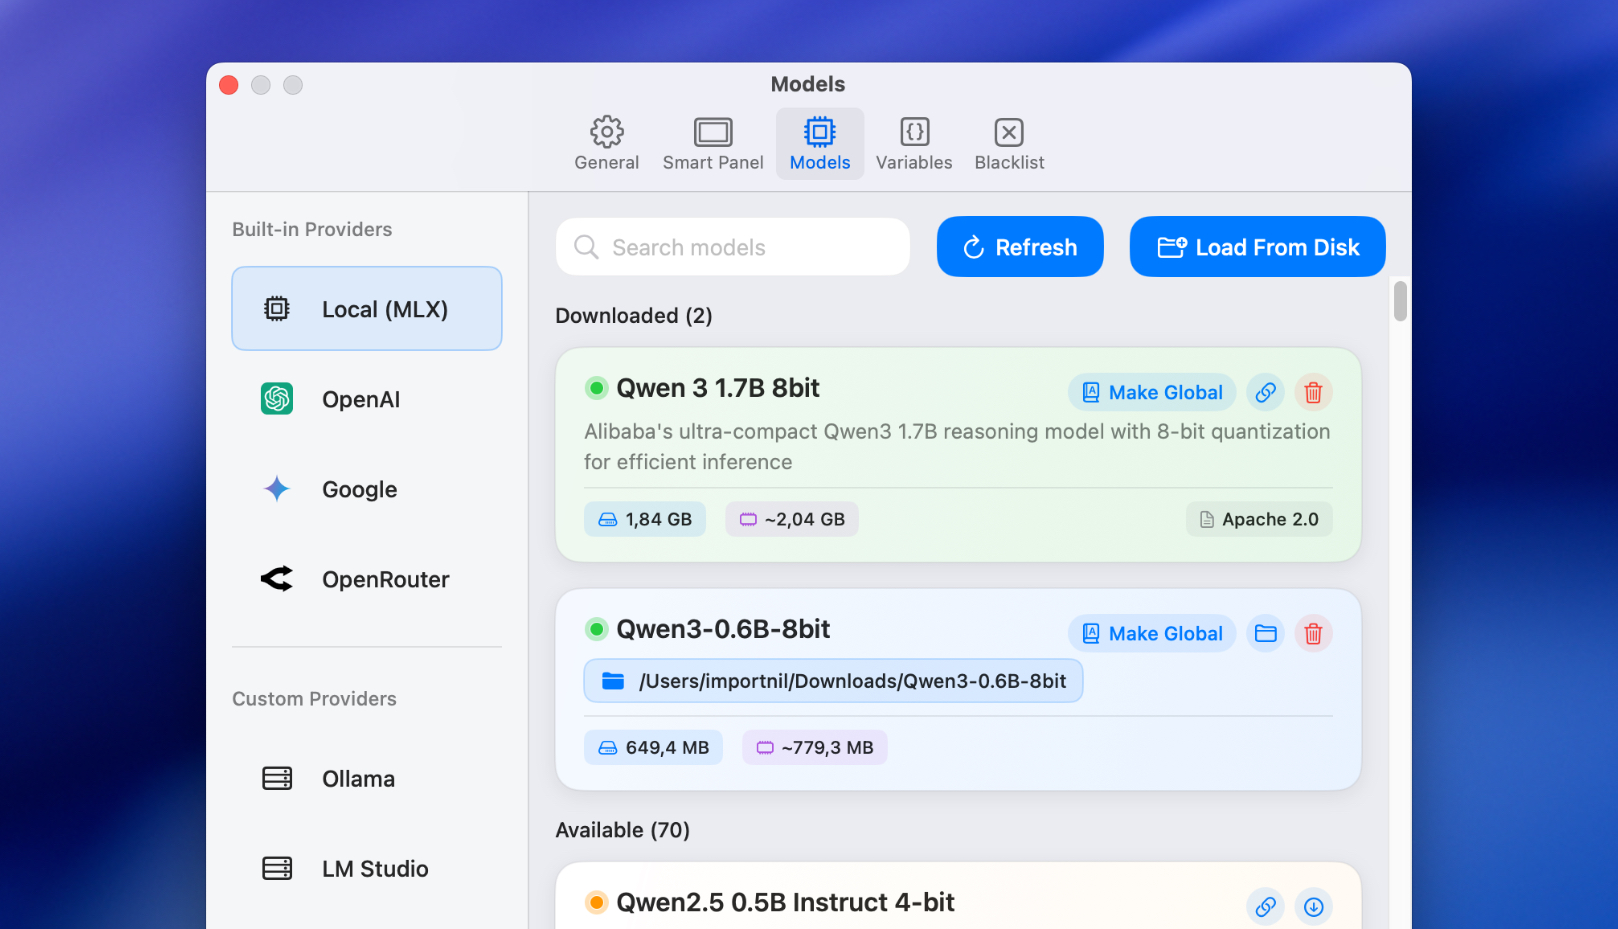Select the OpenAI provider
The image size is (1618, 929).
[367, 399]
